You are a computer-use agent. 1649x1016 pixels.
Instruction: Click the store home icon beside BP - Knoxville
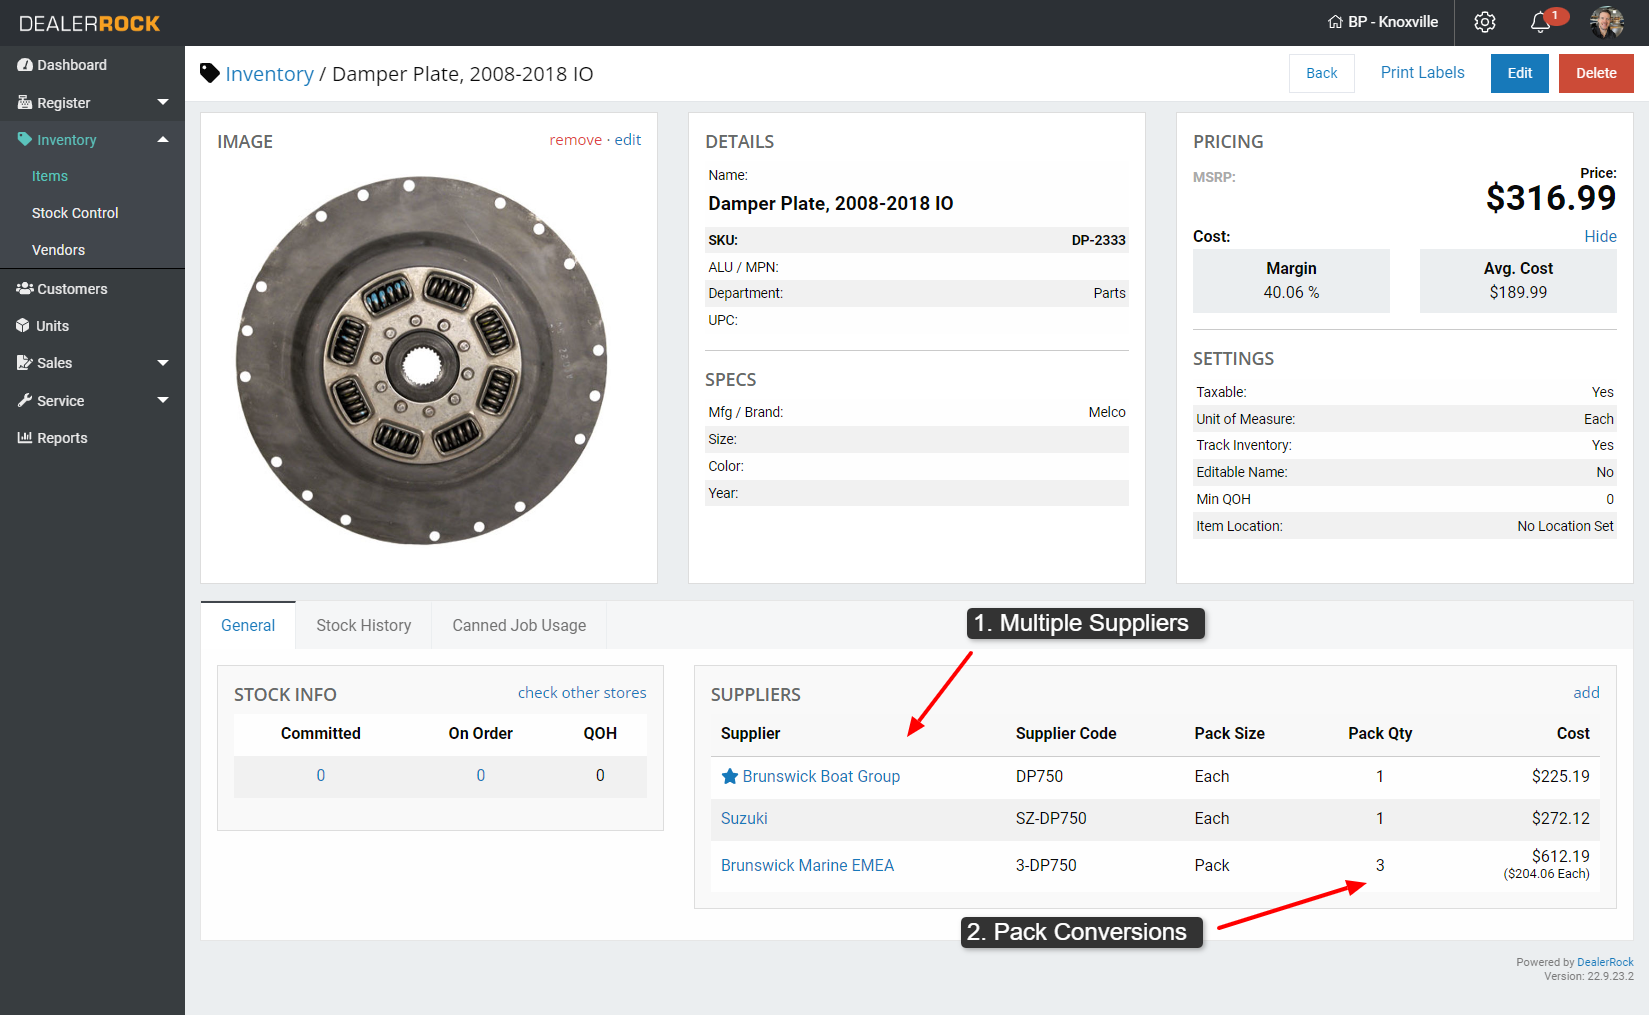pos(1335,22)
